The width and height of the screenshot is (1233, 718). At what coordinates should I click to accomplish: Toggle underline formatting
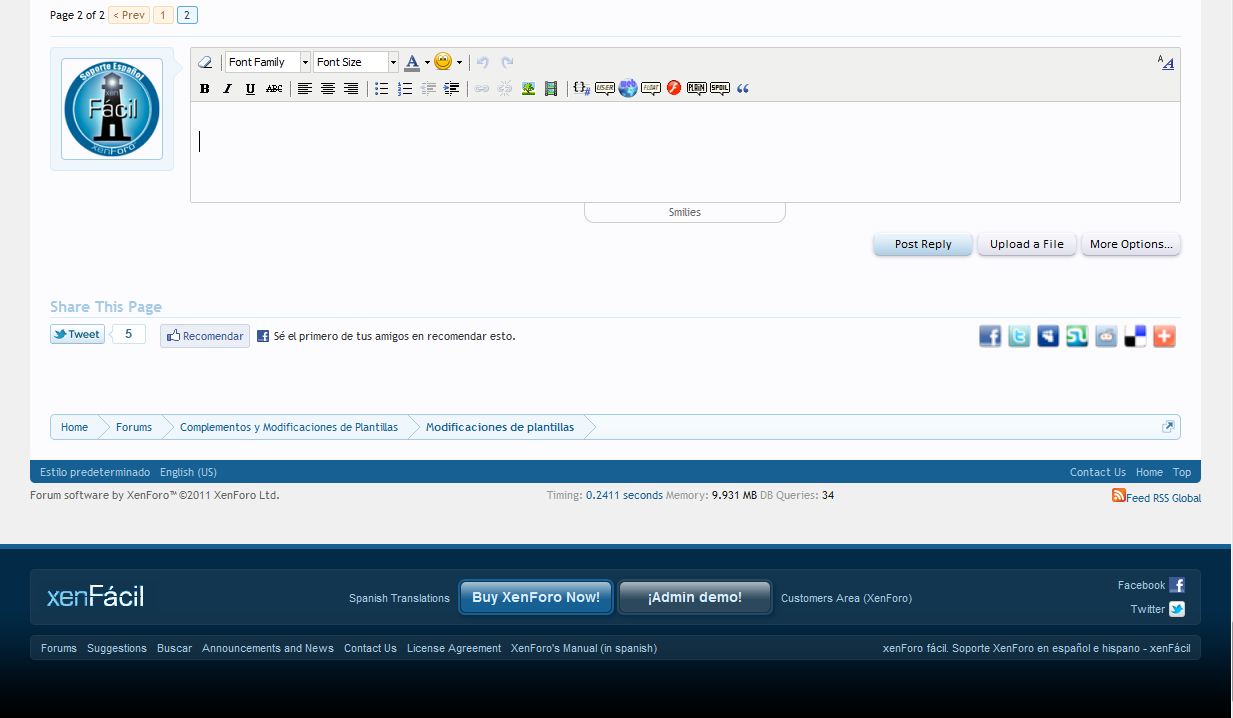[x=250, y=89]
